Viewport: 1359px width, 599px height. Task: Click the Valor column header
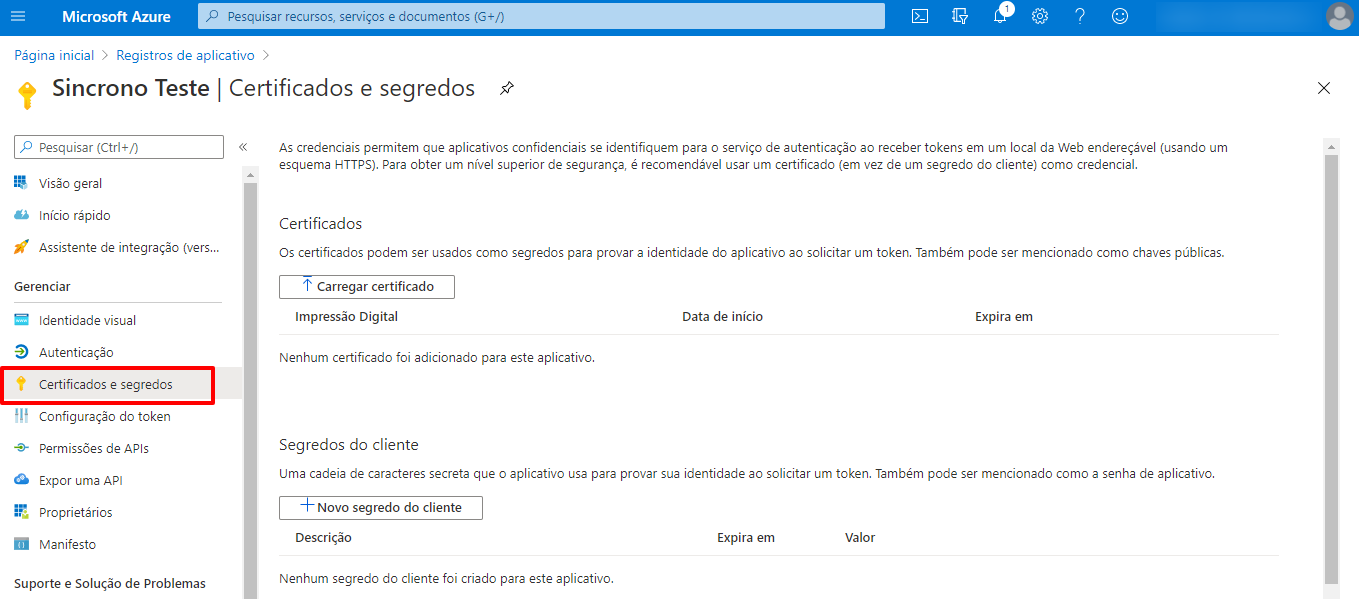point(860,537)
